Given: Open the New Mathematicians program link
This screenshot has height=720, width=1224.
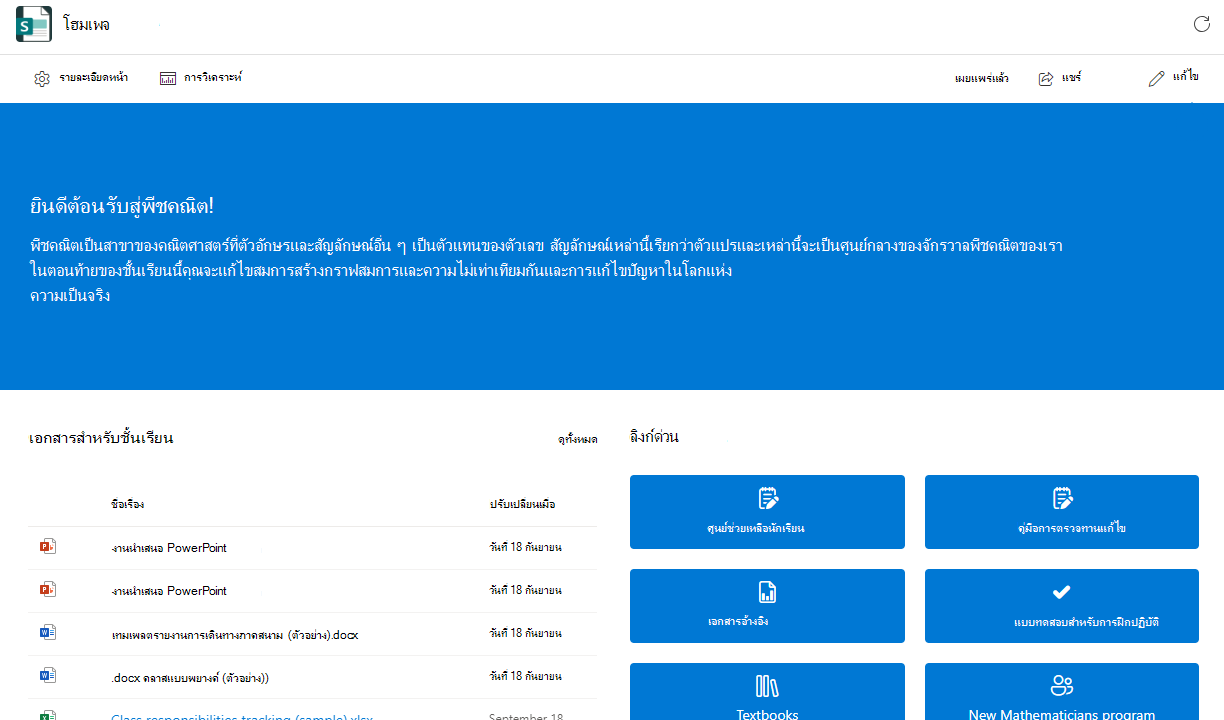Looking at the screenshot, I should 1062,692.
